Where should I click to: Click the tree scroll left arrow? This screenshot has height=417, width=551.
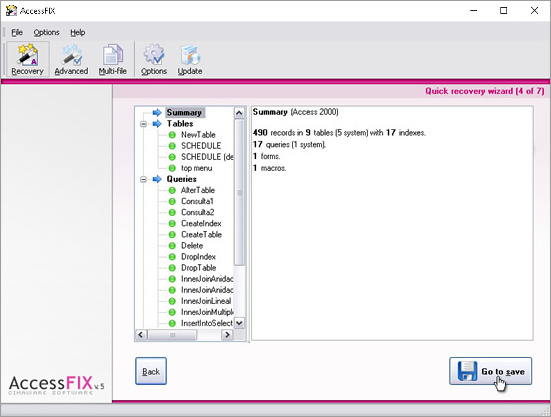141,335
